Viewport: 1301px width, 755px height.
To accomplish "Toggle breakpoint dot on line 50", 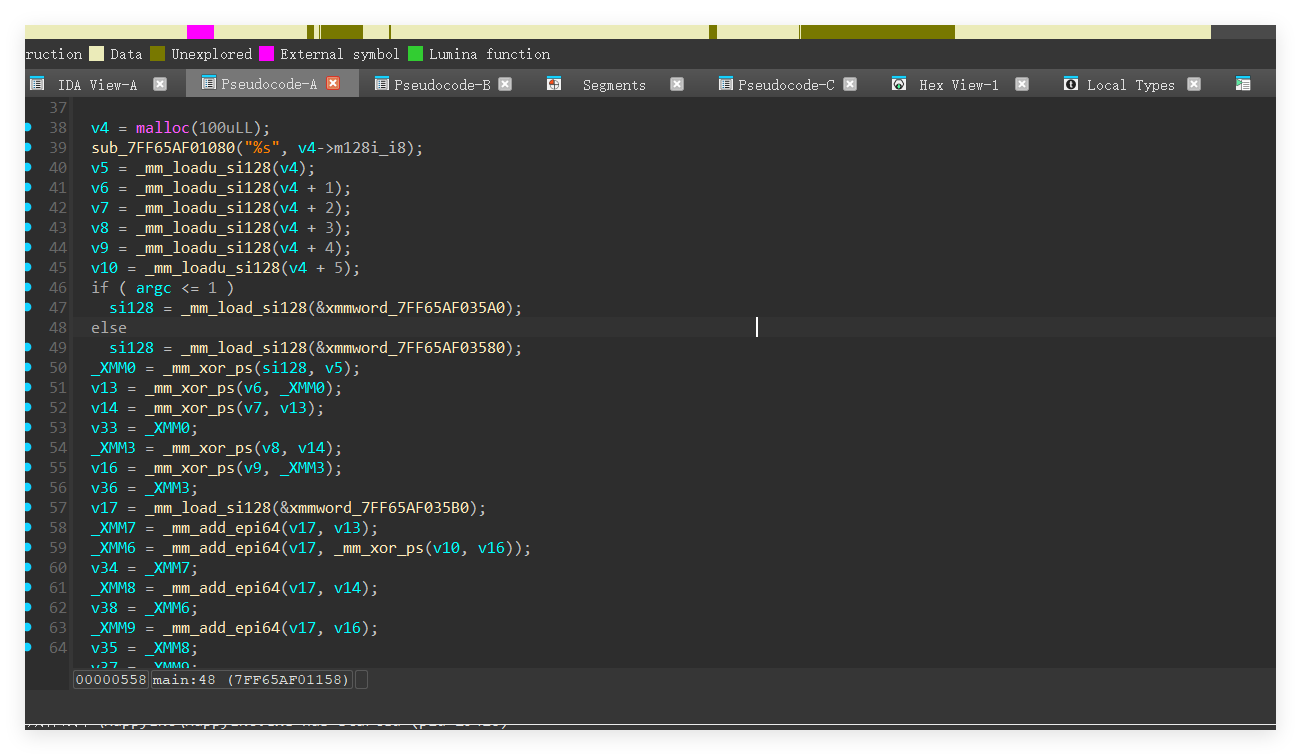I will (28, 367).
